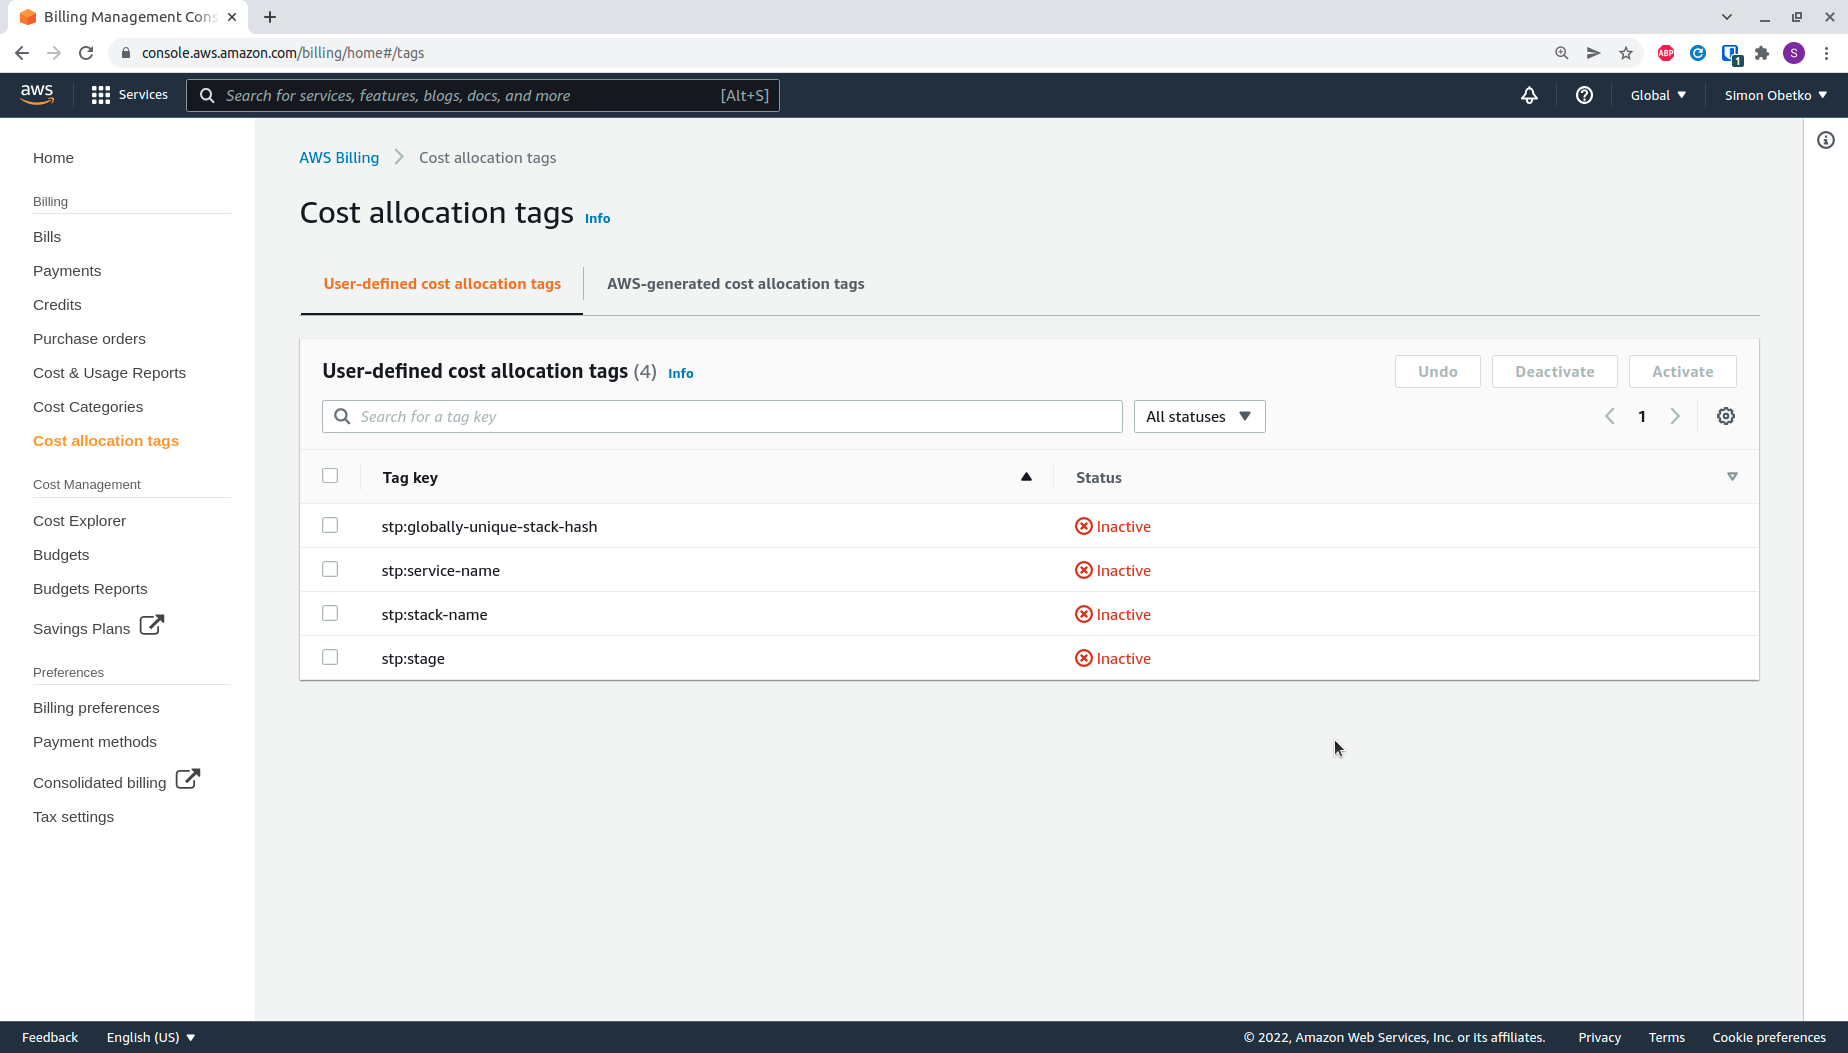Click the site lock icon in address bar
Image resolution: width=1848 pixels, height=1053 pixels.
[126, 53]
